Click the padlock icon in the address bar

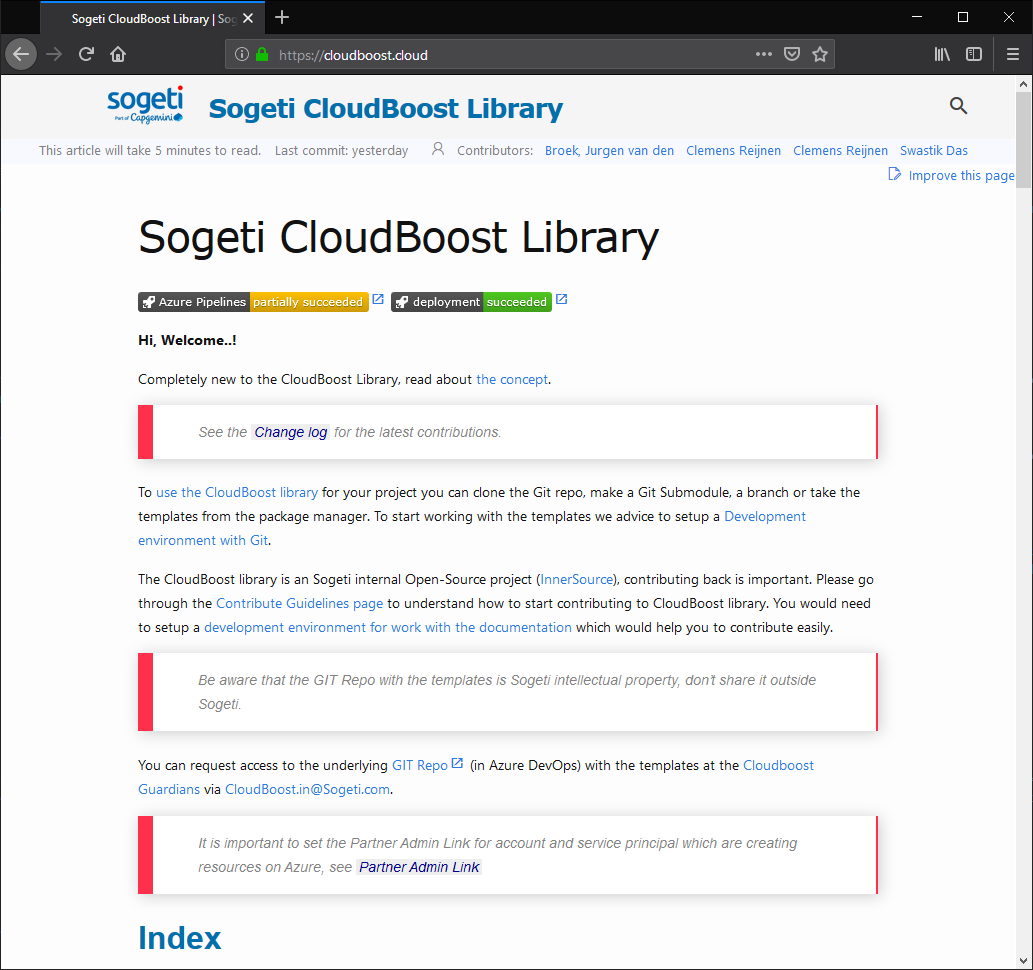260,54
